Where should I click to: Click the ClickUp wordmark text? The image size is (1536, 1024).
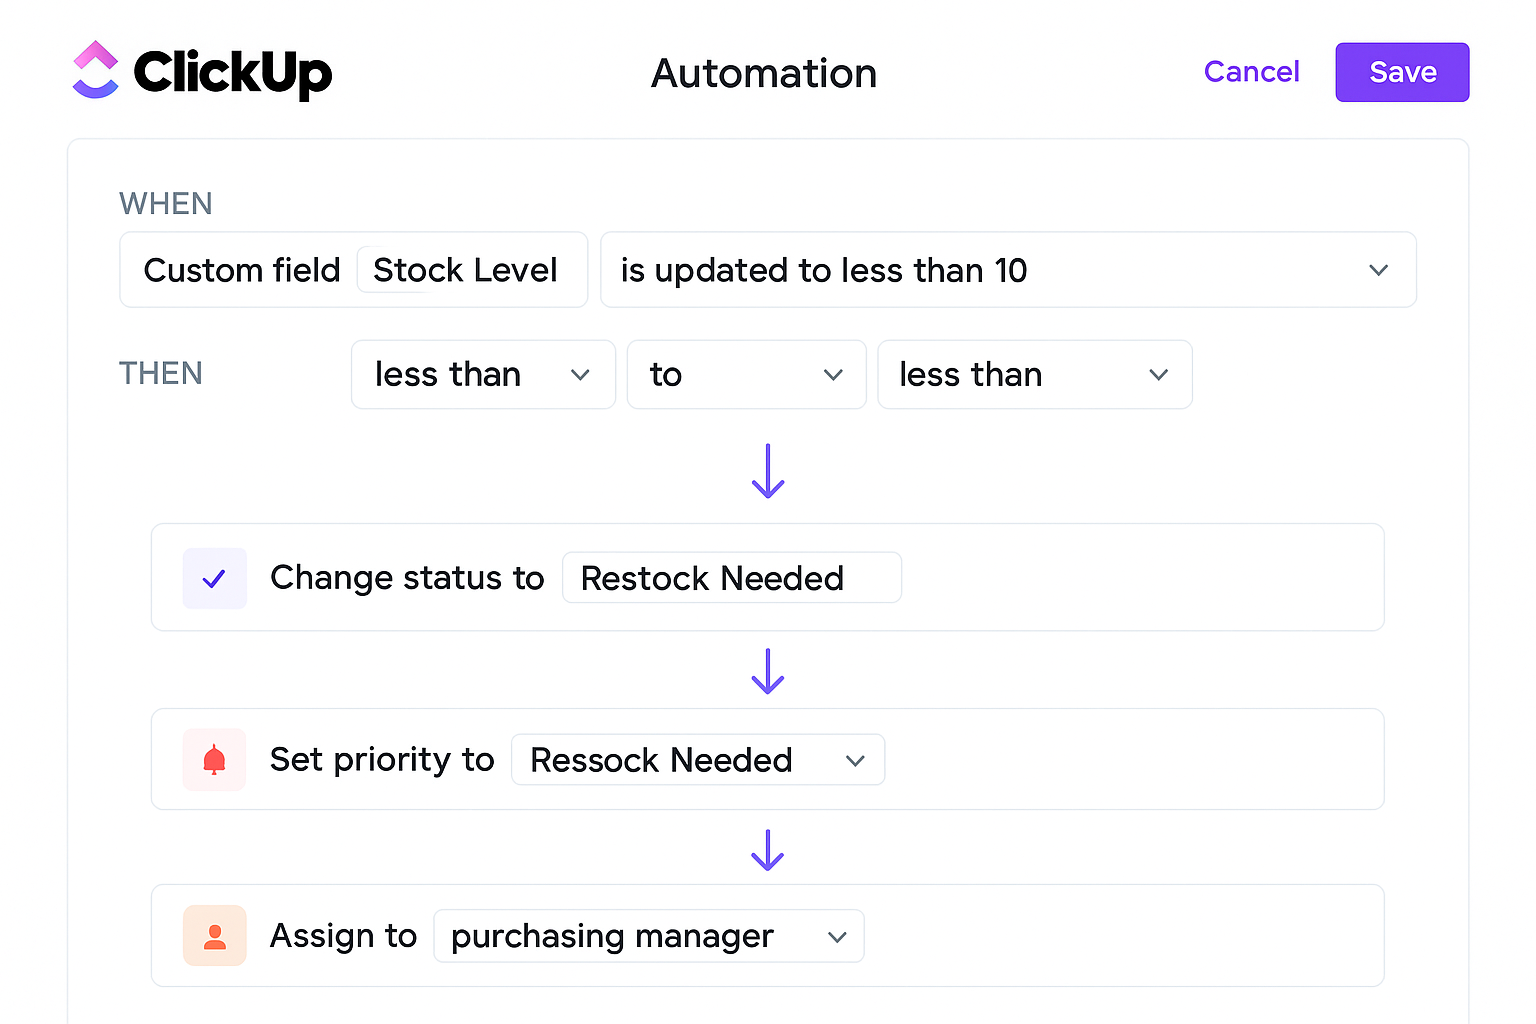pyautogui.click(x=232, y=72)
